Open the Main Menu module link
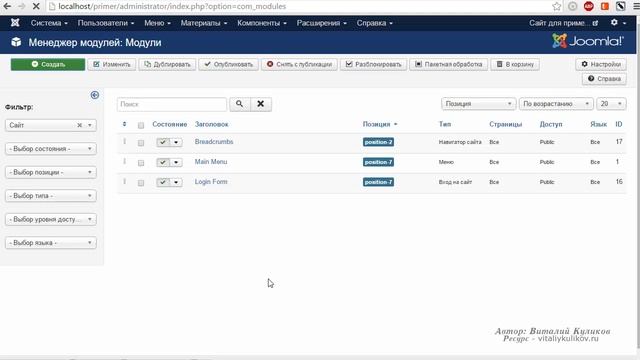The width and height of the screenshot is (640, 360). click(211, 162)
